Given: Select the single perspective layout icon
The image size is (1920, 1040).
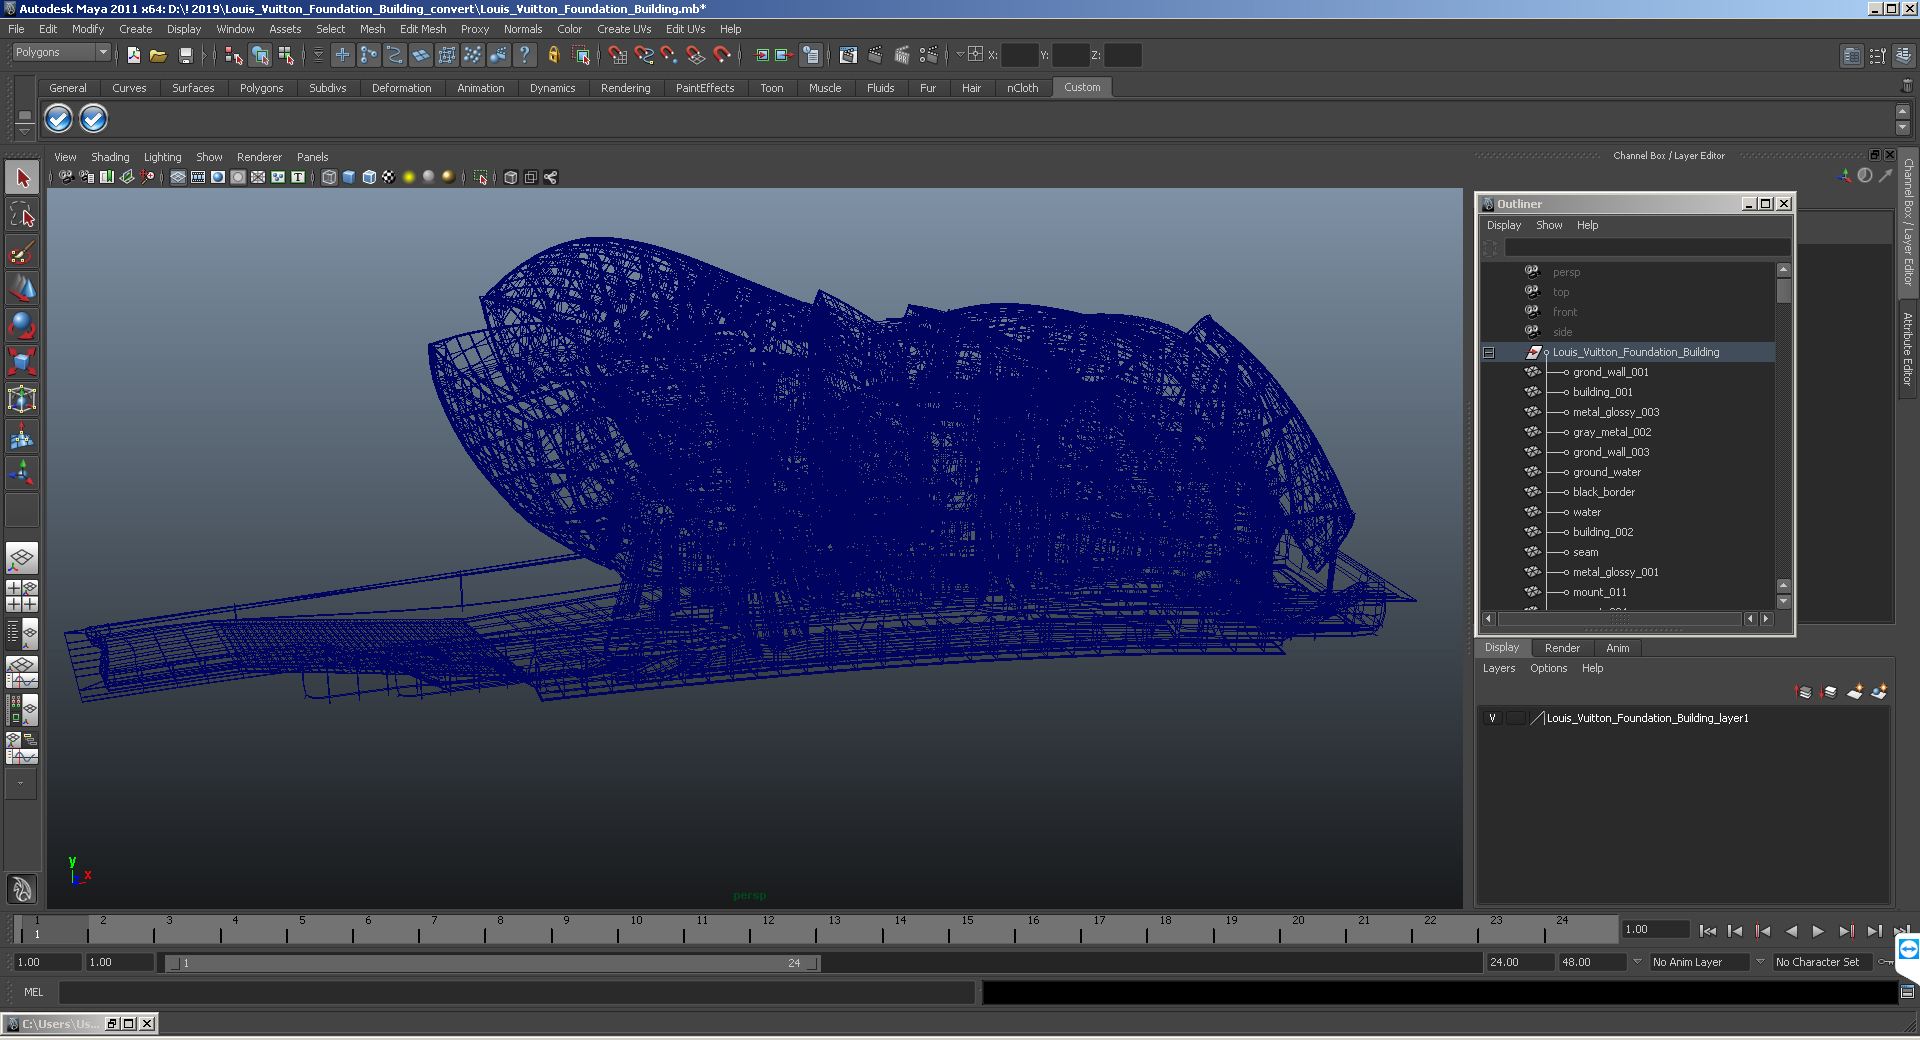Looking at the screenshot, I should (x=22, y=558).
